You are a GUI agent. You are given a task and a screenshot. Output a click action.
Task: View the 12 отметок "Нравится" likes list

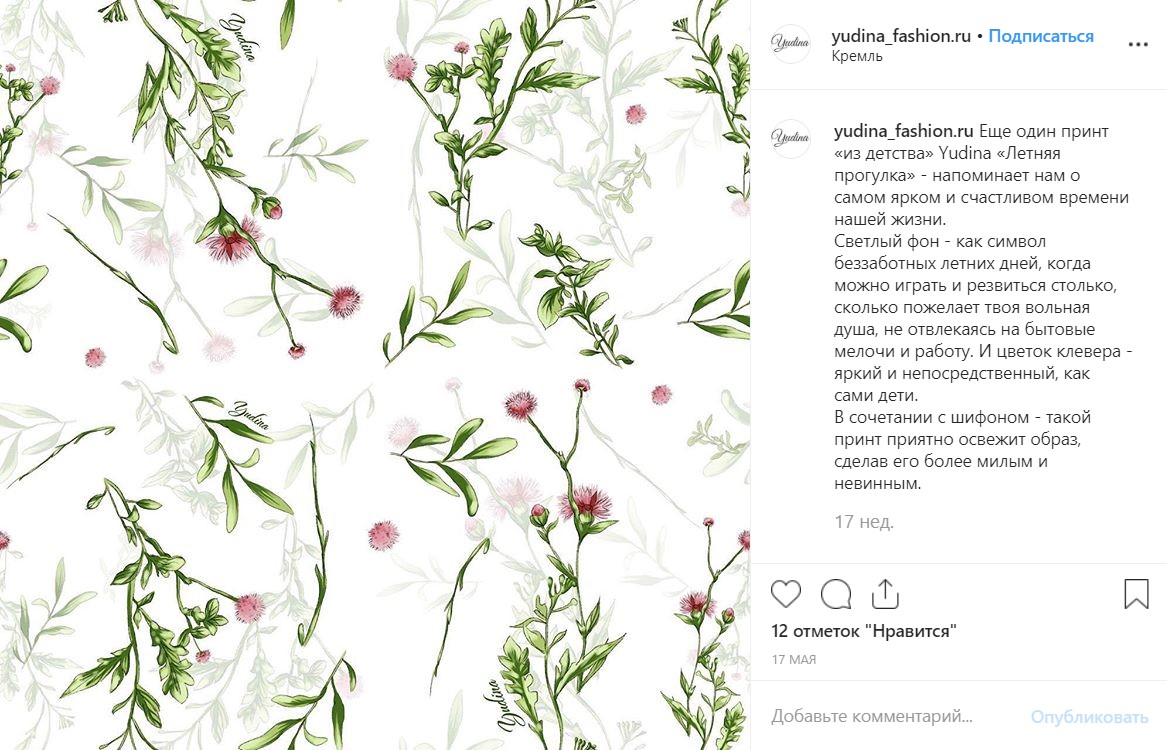point(863,631)
